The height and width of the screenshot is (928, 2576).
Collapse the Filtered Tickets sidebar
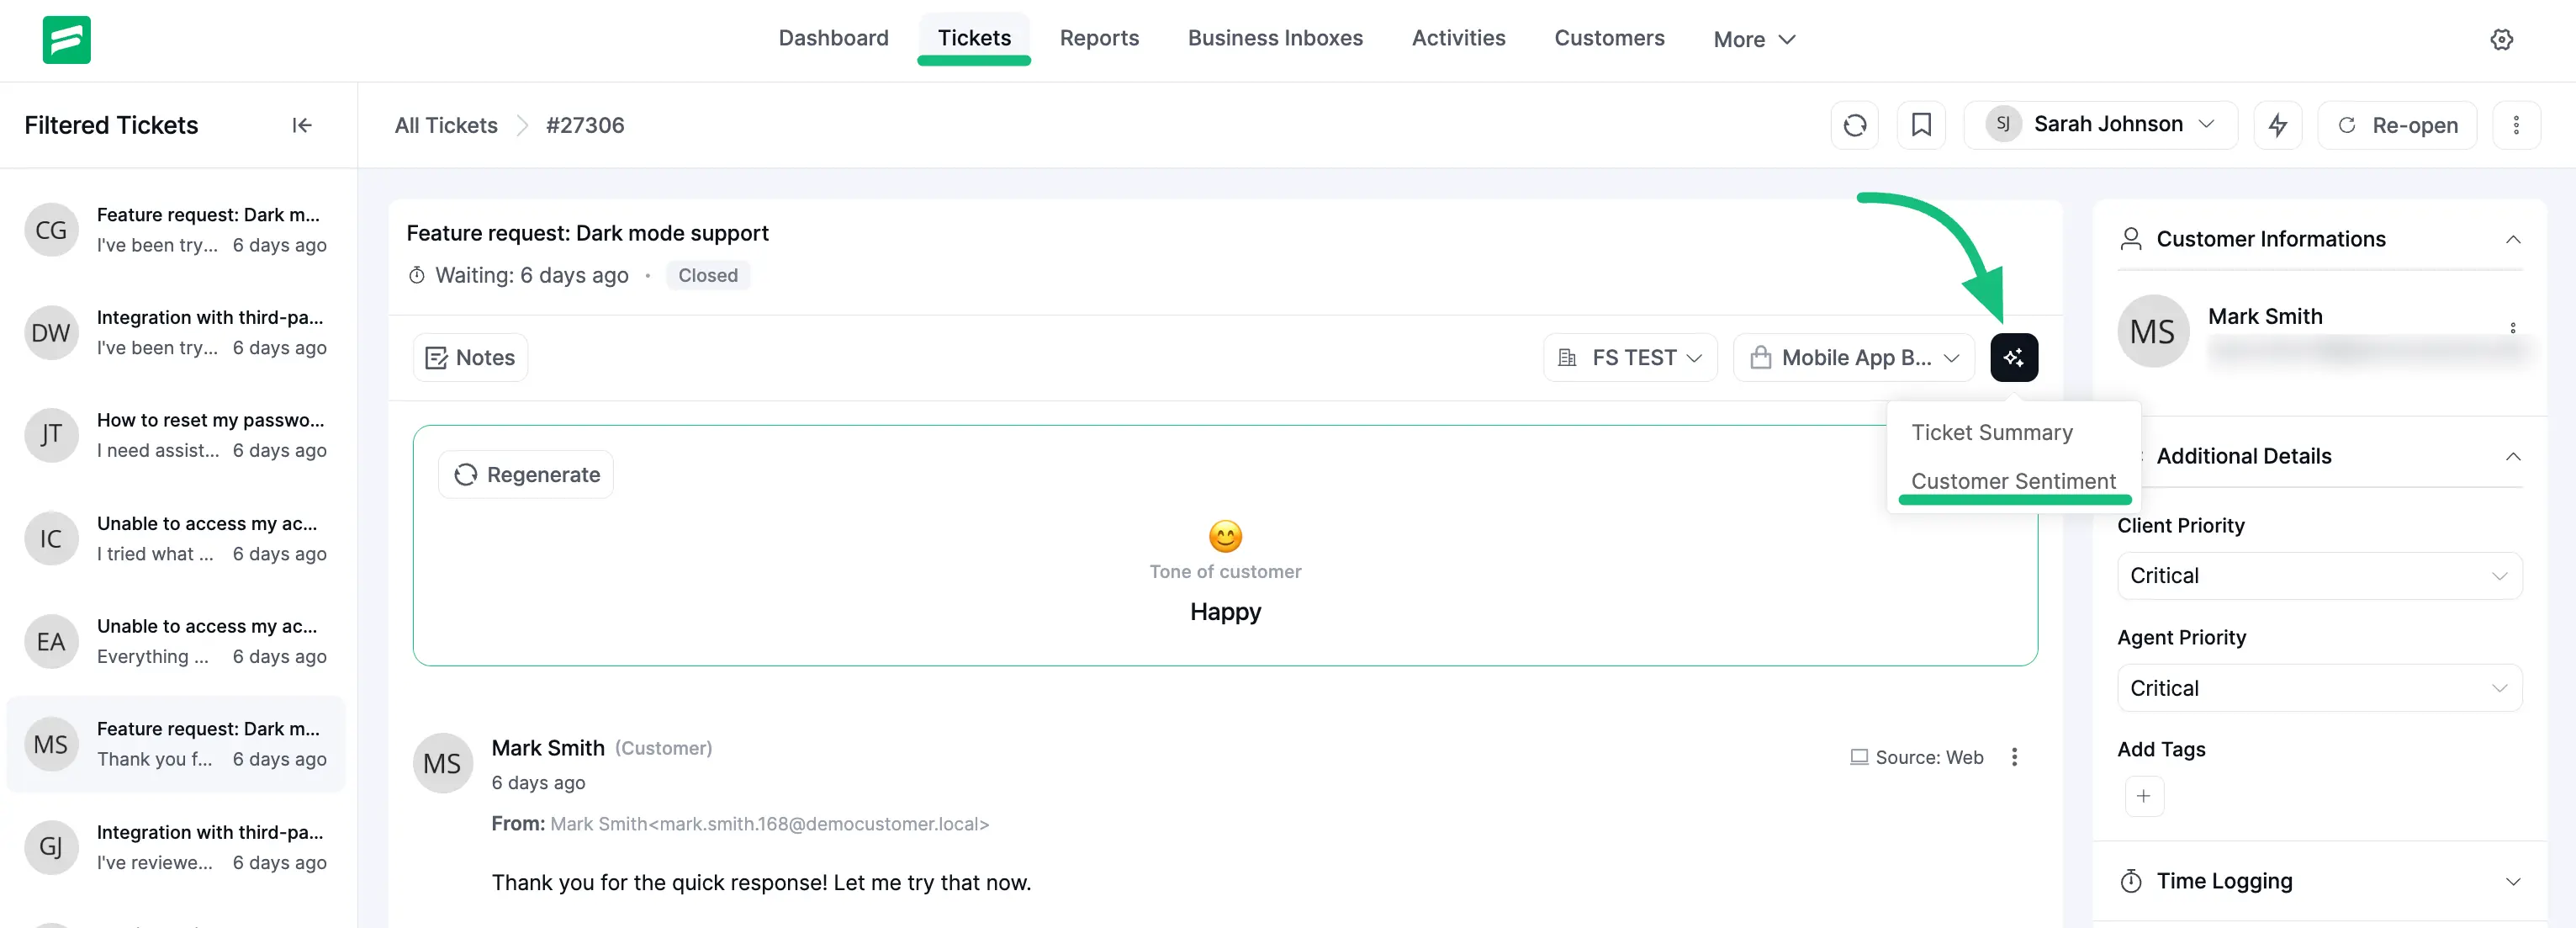coord(302,125)
